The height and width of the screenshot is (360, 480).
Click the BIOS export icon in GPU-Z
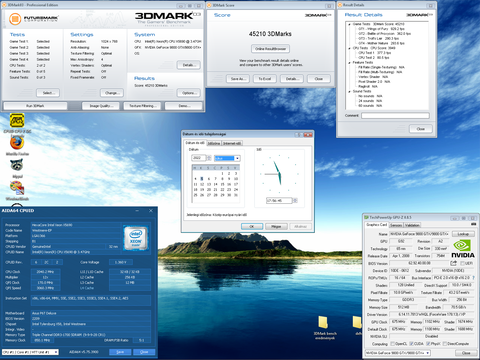pyautogui.click(x=454, y=263)
